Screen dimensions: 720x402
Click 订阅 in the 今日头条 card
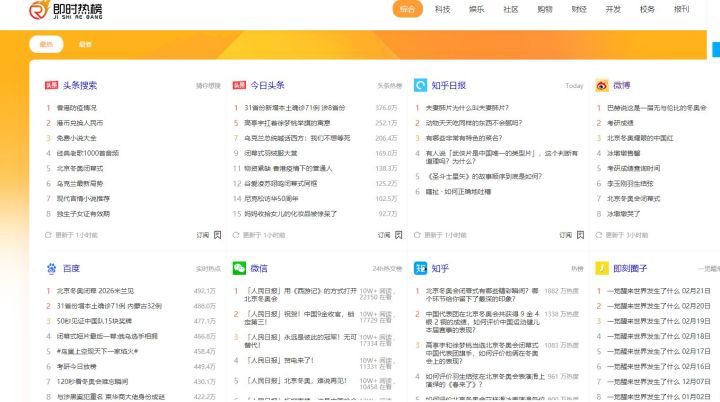tap(384, 235)
